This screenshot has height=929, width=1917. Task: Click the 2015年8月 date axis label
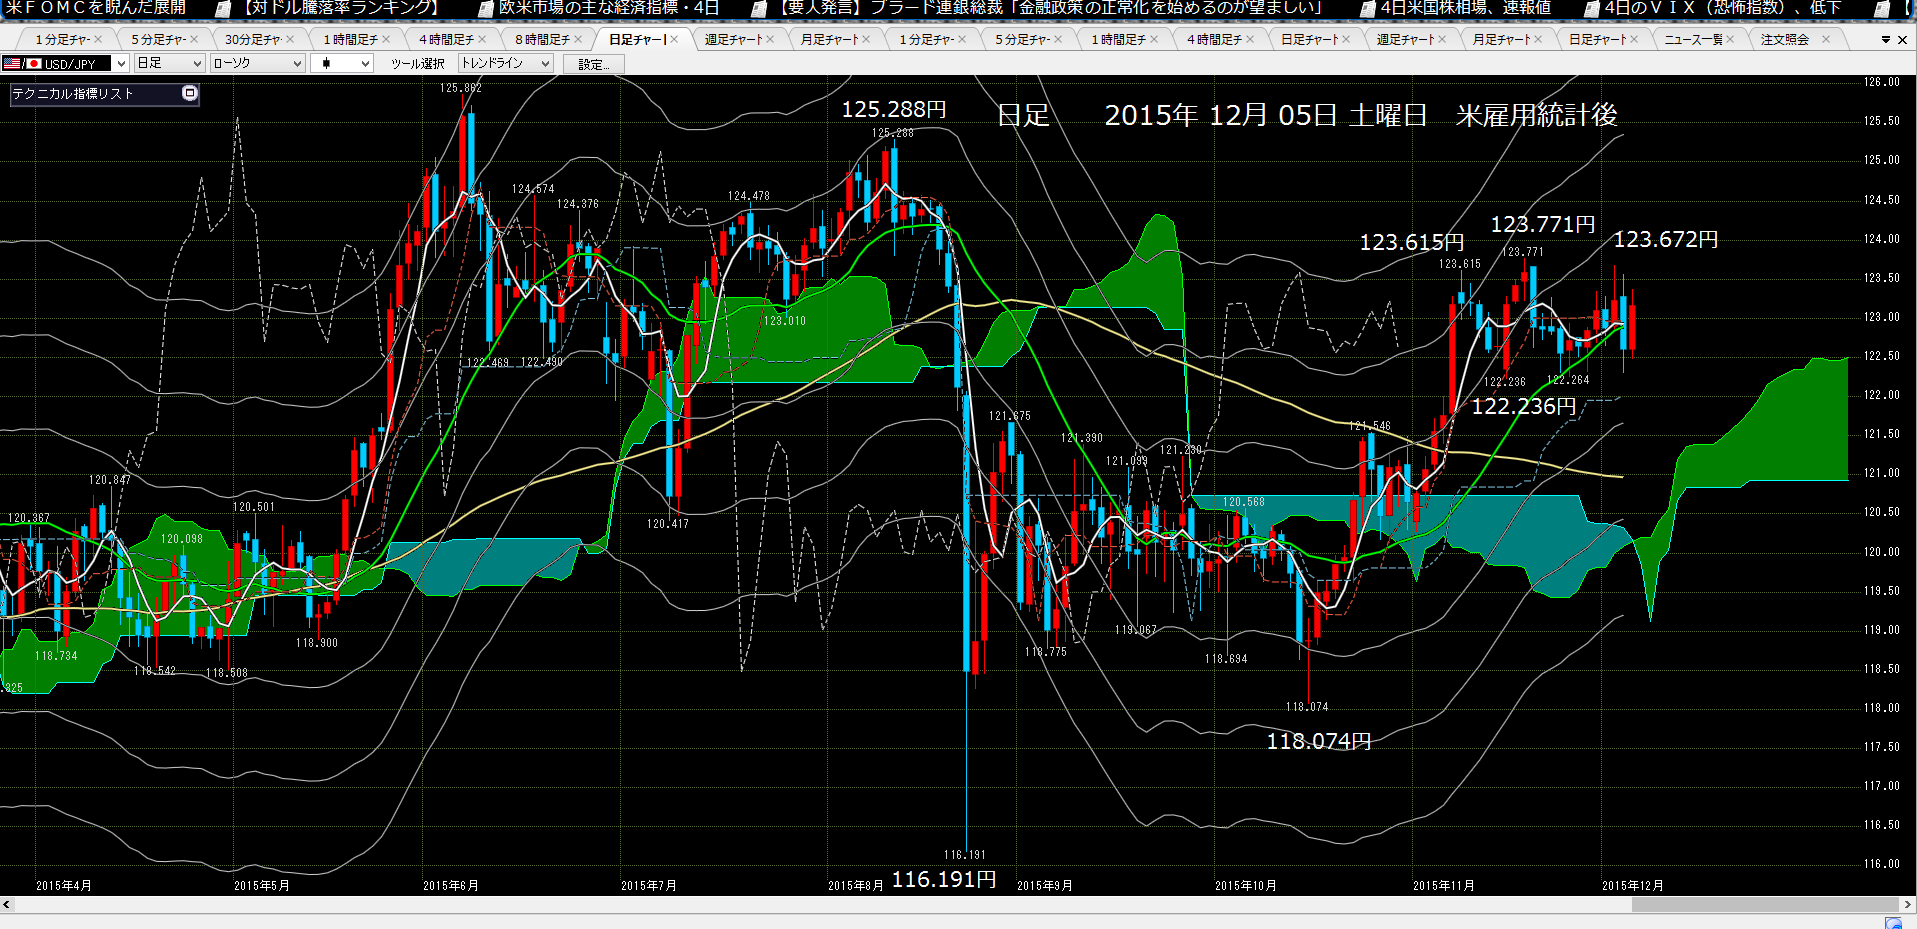point(855,885)
